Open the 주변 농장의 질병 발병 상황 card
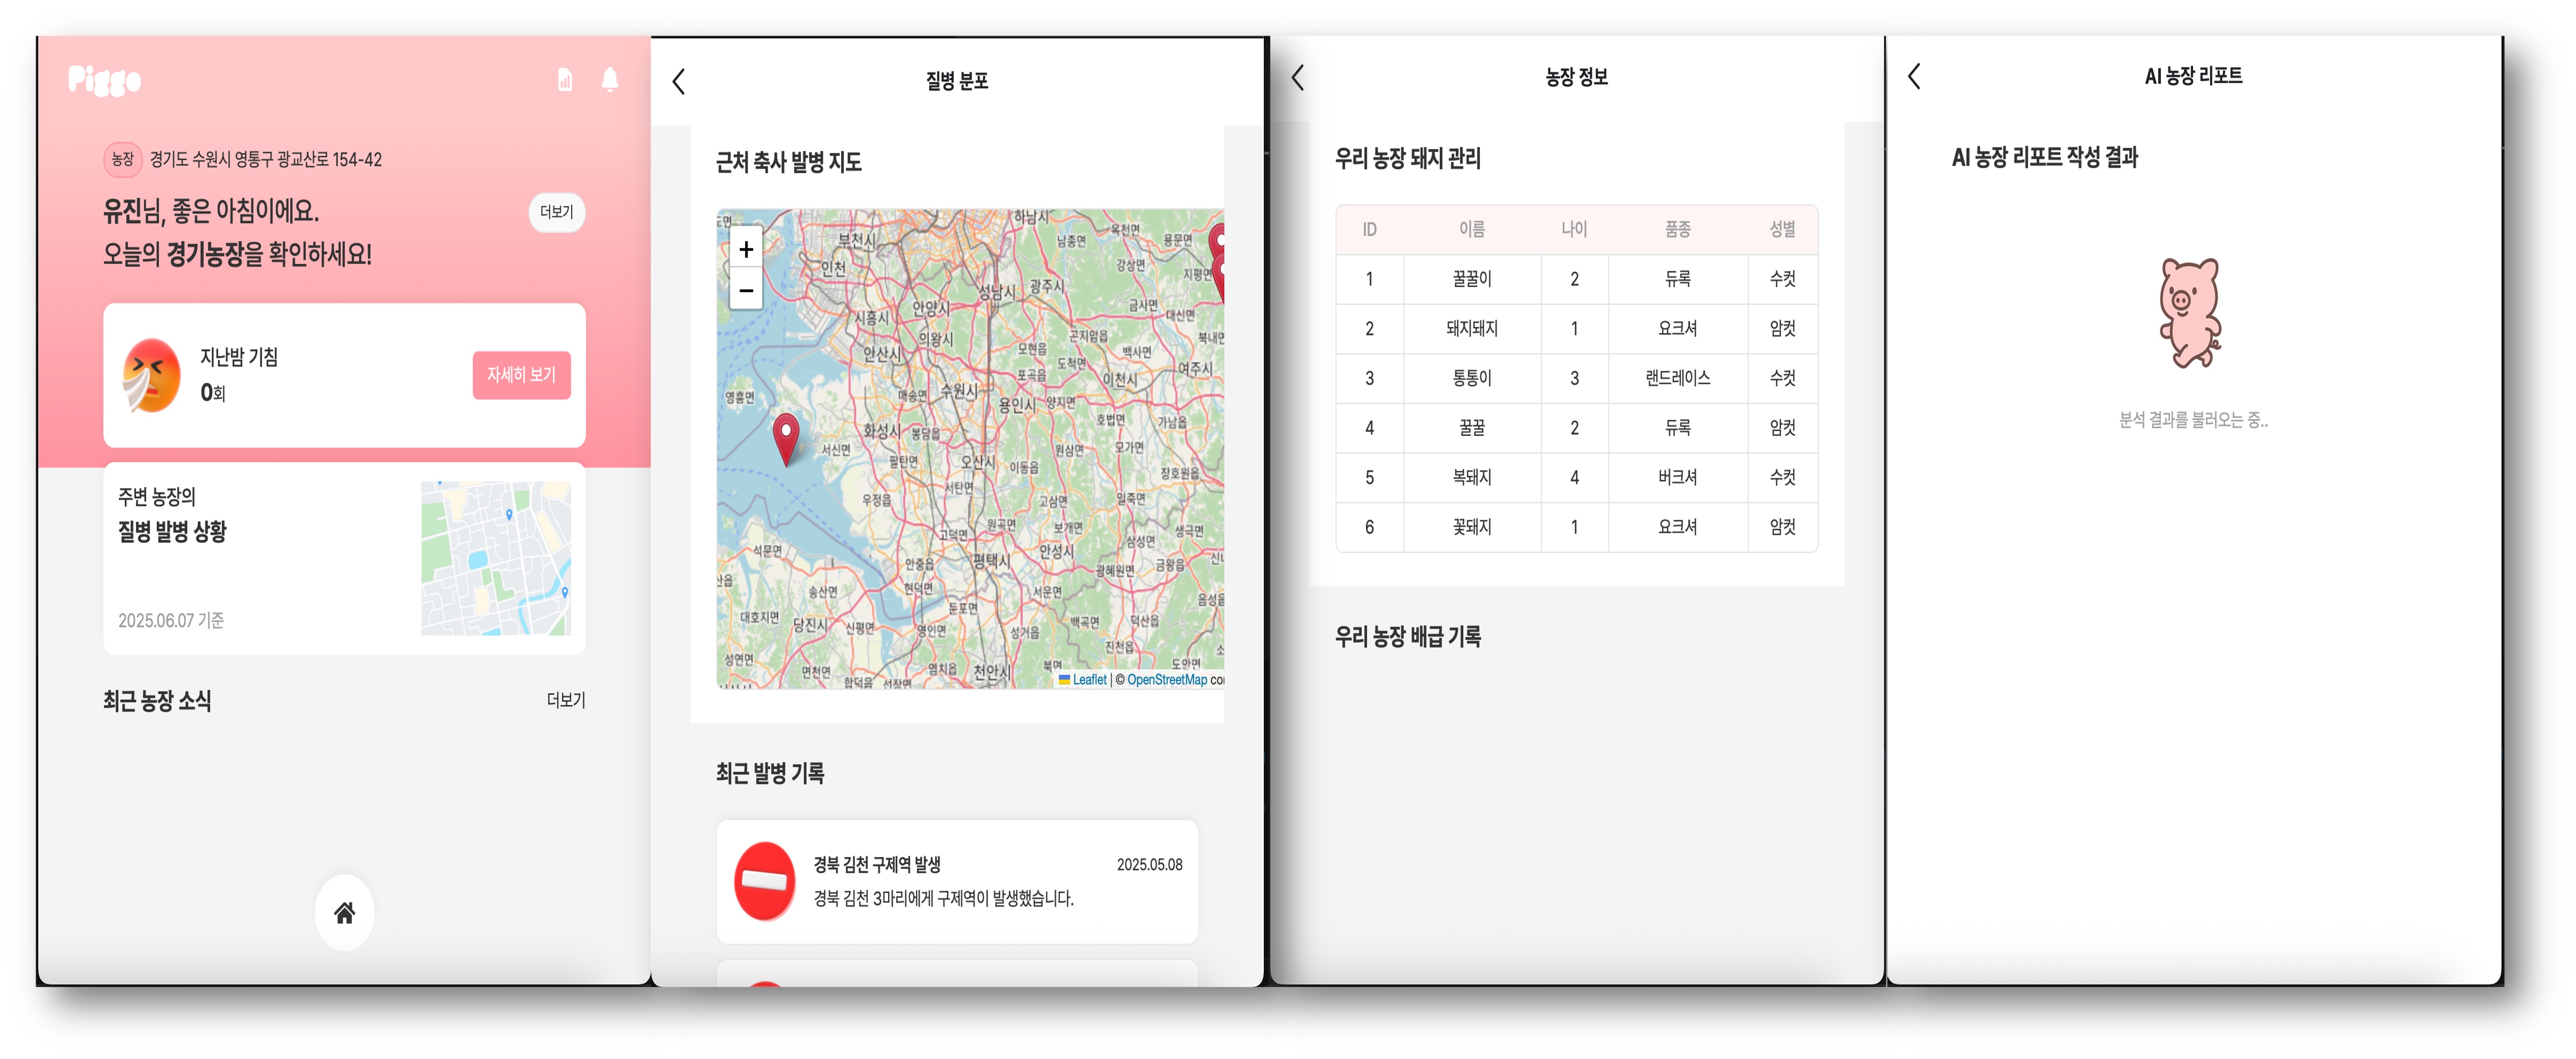 tap(345, 559)
